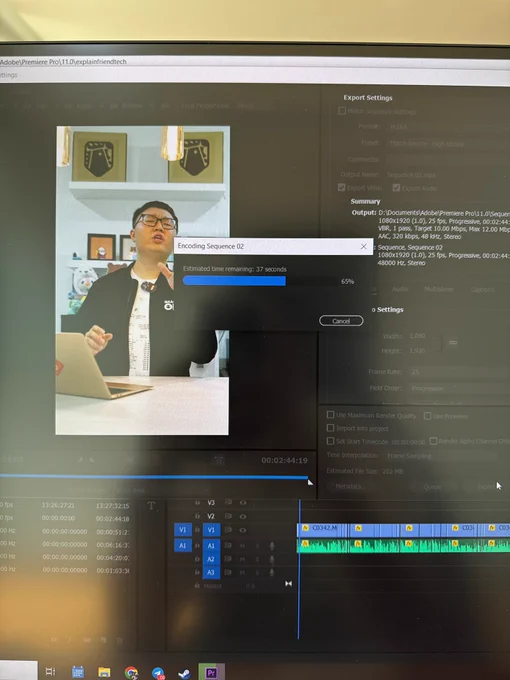This screenshot has height=680, width=510.
Task: Open Time Interpolation Frame Sampling dropdown
Action: [x=440, y=456]
